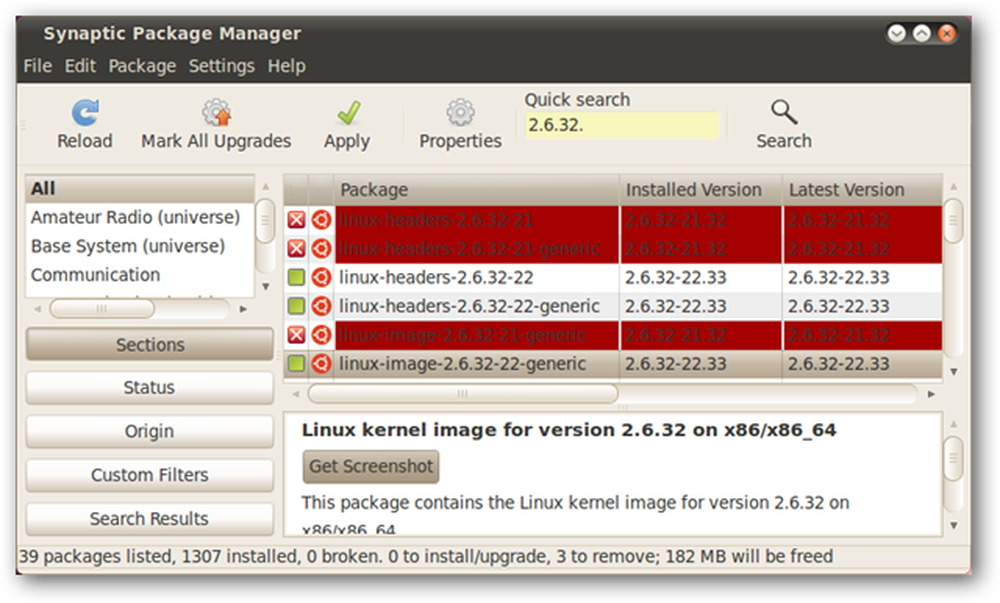This screenshot has height=603, width=1000.
Task: Click sections list horizontal scrollbar thumb
Action: [102, 309]
